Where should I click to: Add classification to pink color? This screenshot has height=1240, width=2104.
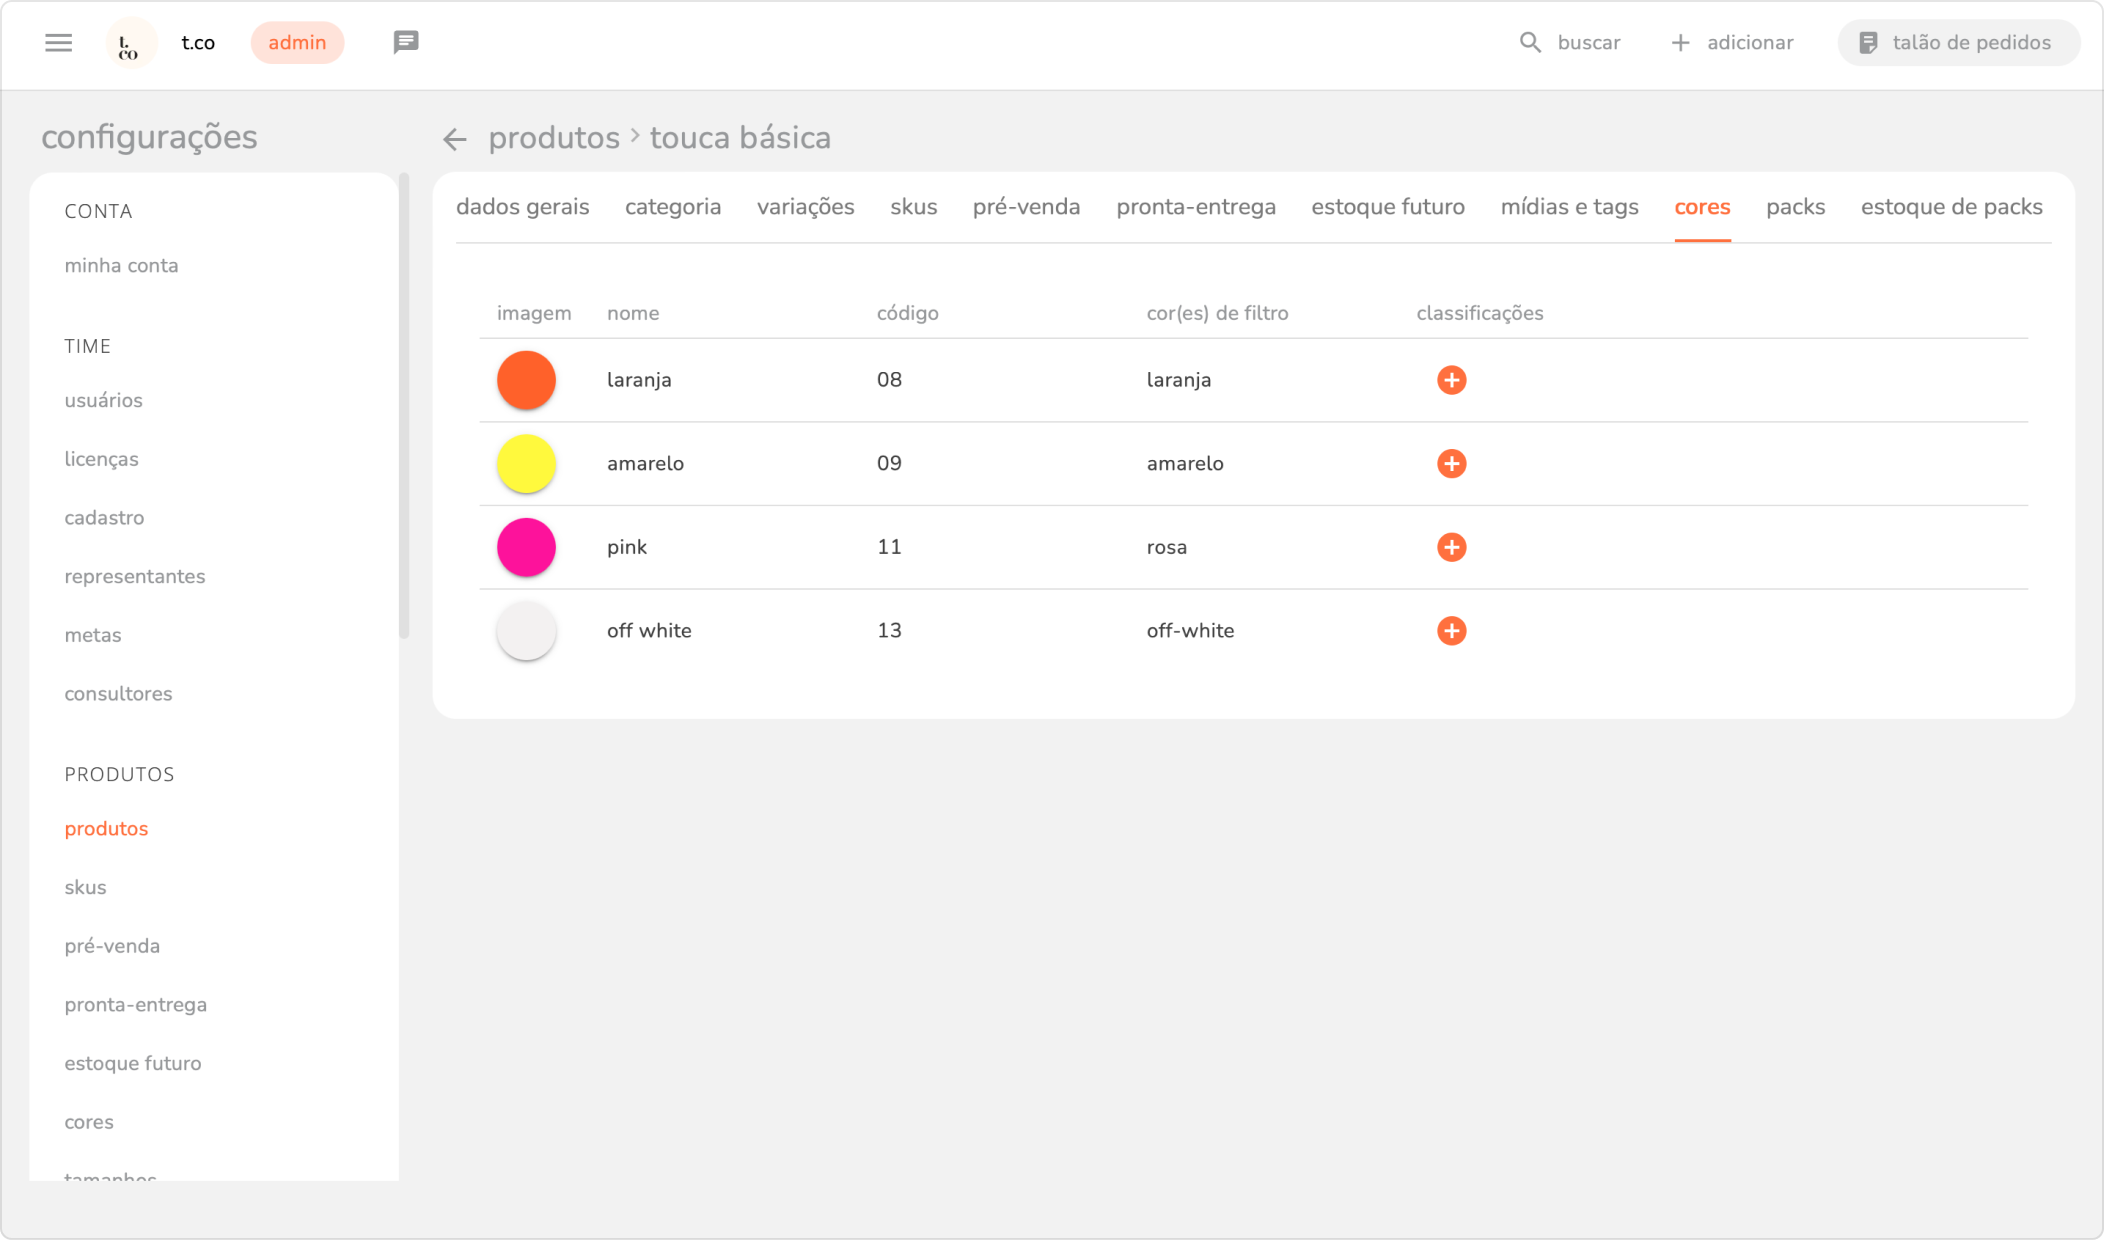(x=1451, y=547)
